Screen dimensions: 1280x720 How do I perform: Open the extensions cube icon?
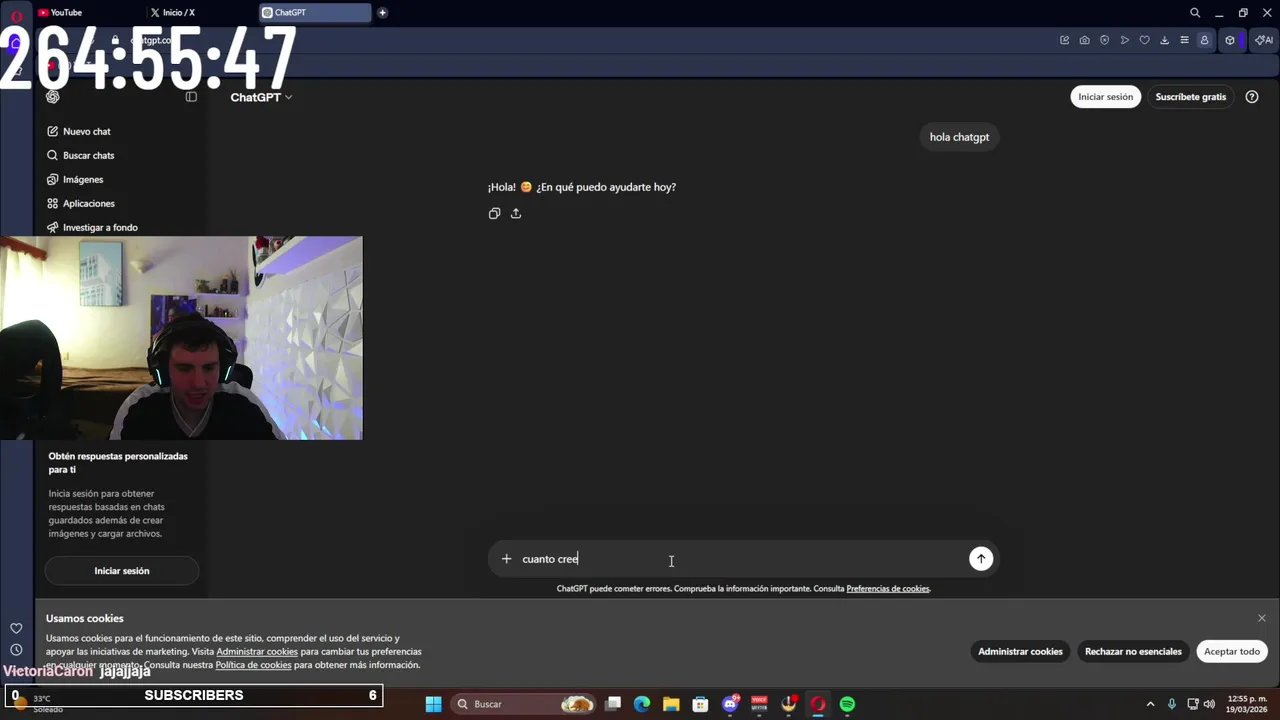[x=1230, y=40]
